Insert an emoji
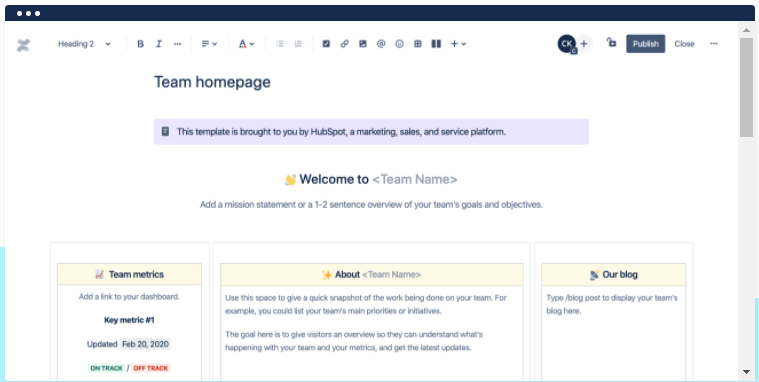Viewport: 759px width, 382px height. click(x=399, y=44)
